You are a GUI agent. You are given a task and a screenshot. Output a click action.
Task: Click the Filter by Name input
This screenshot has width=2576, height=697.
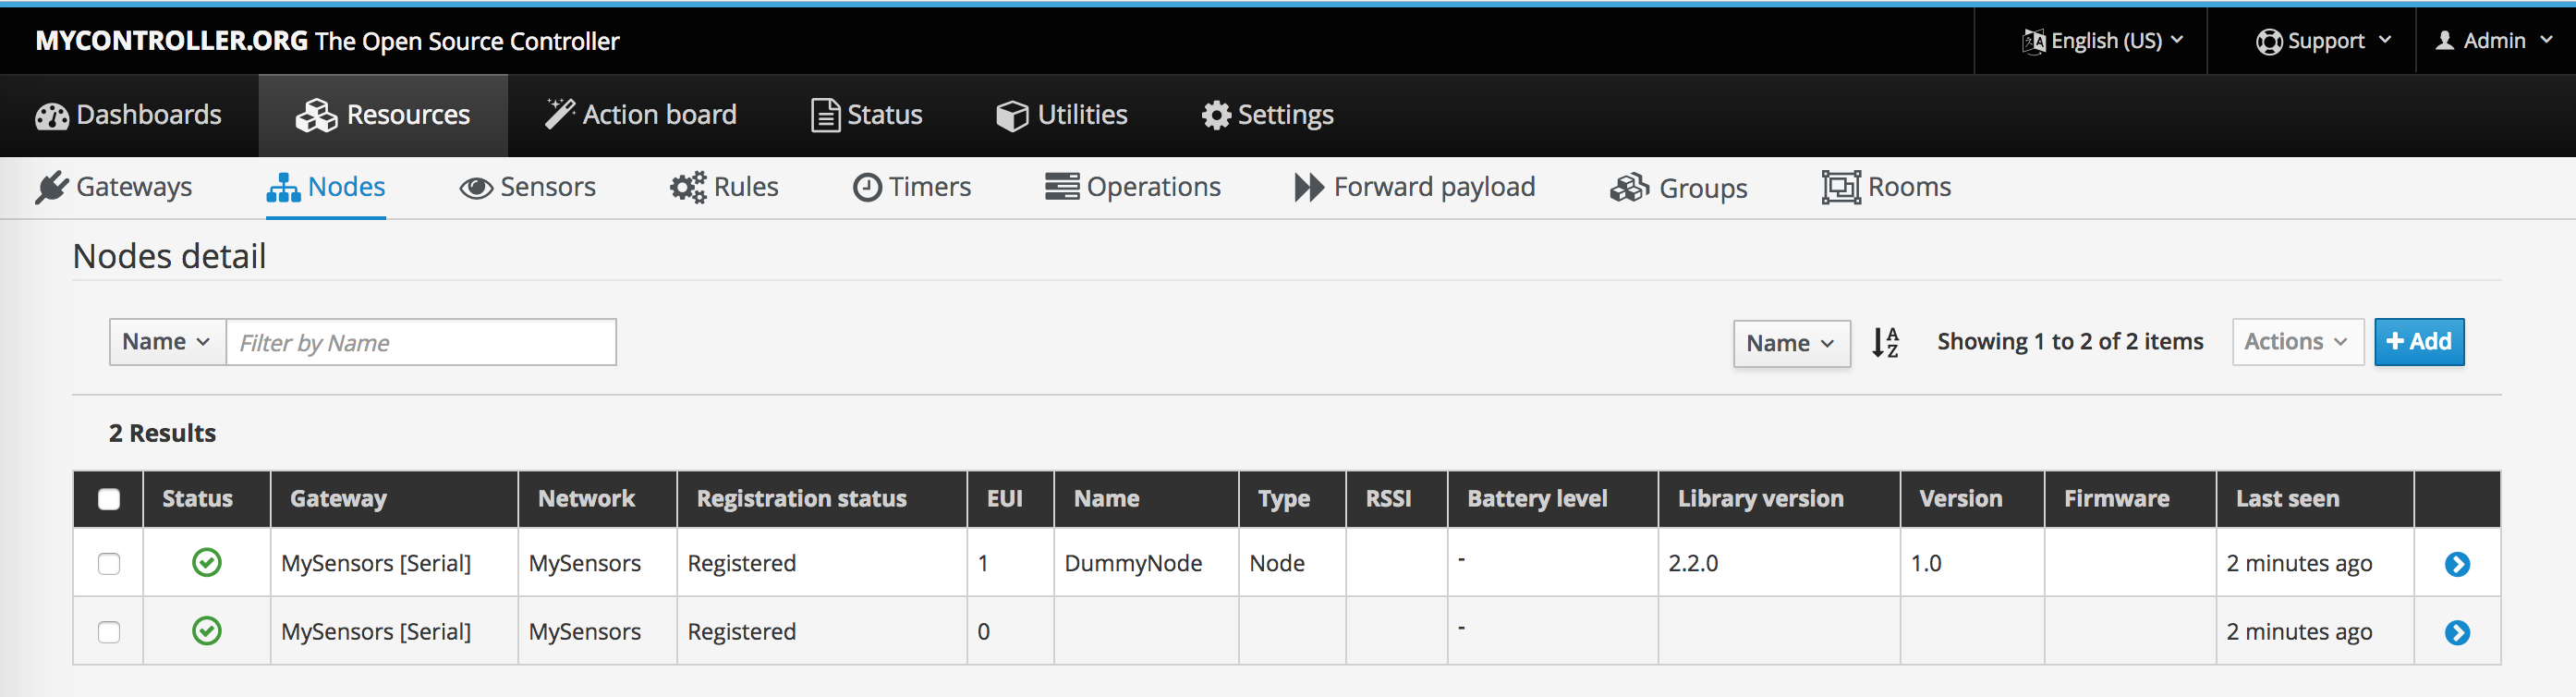click(x=421, y=342)
